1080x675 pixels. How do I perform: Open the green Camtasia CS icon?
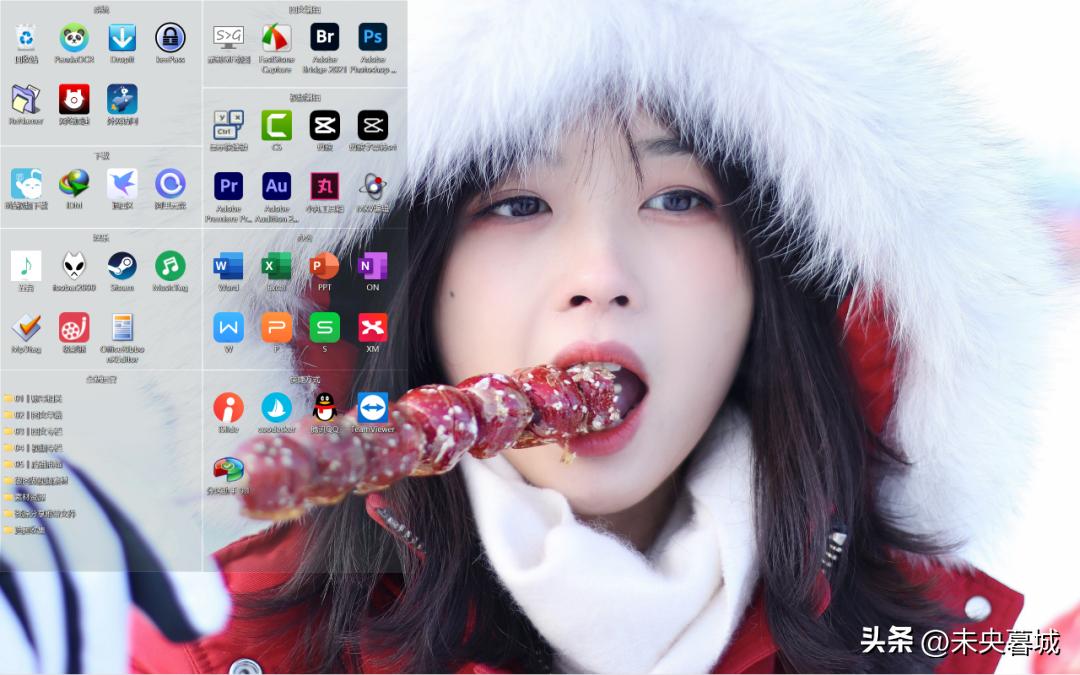(x=276, y=125)
